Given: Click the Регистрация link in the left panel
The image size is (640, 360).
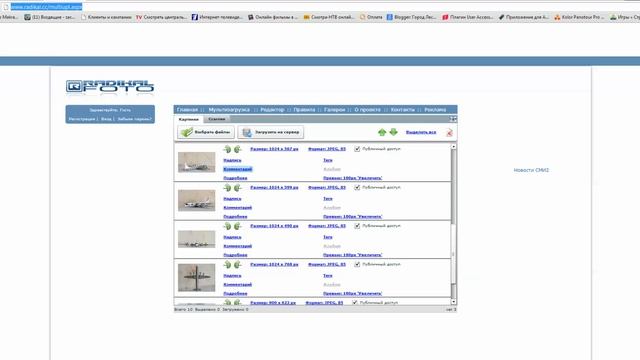Looking at the screenshot, I should (x=82, y=119).
